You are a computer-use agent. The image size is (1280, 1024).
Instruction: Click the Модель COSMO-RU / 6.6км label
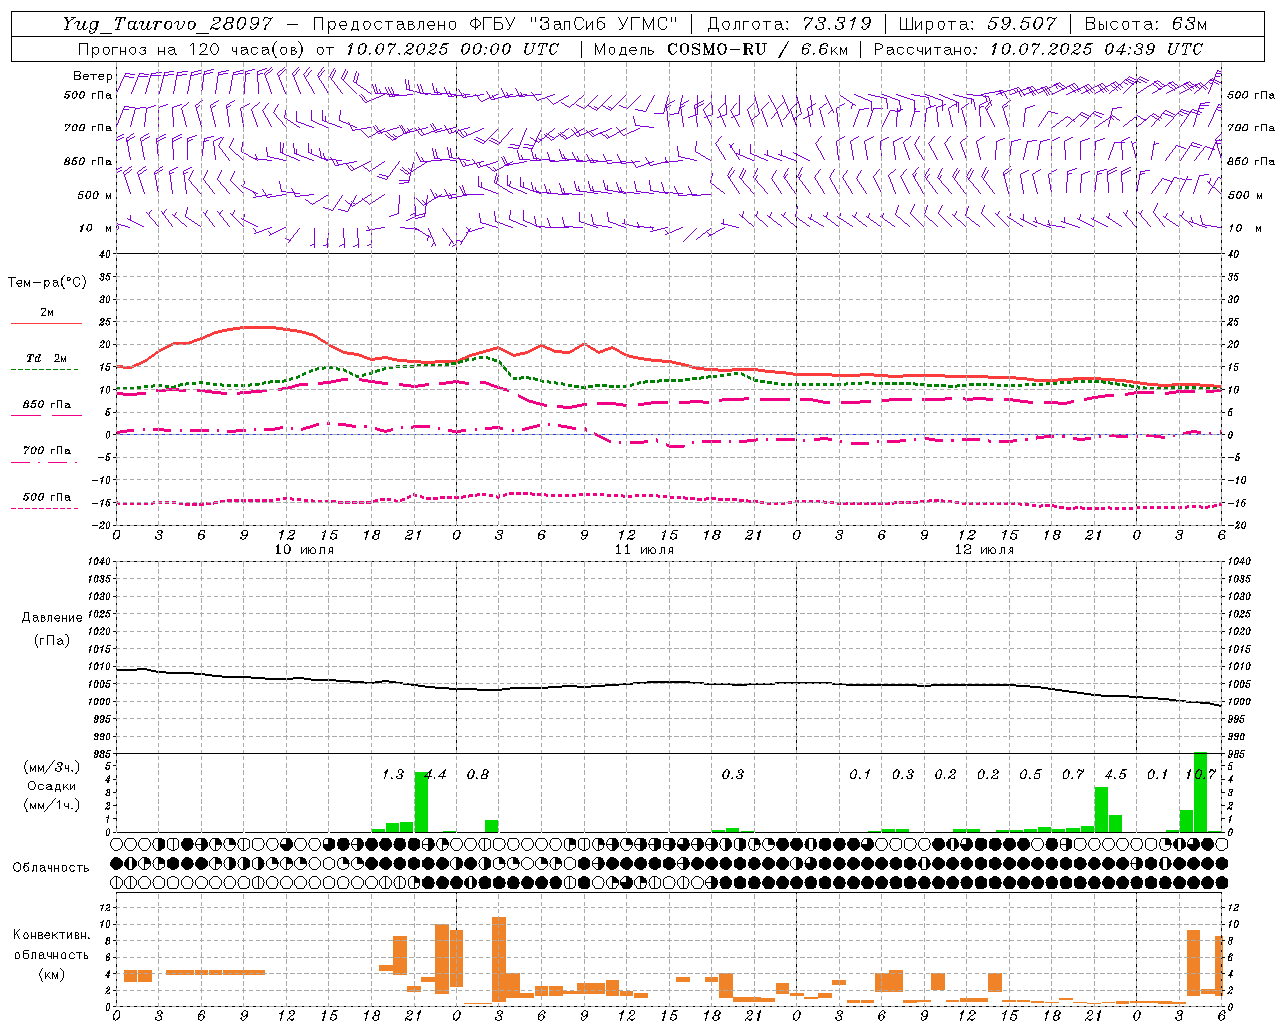[719, 49]
